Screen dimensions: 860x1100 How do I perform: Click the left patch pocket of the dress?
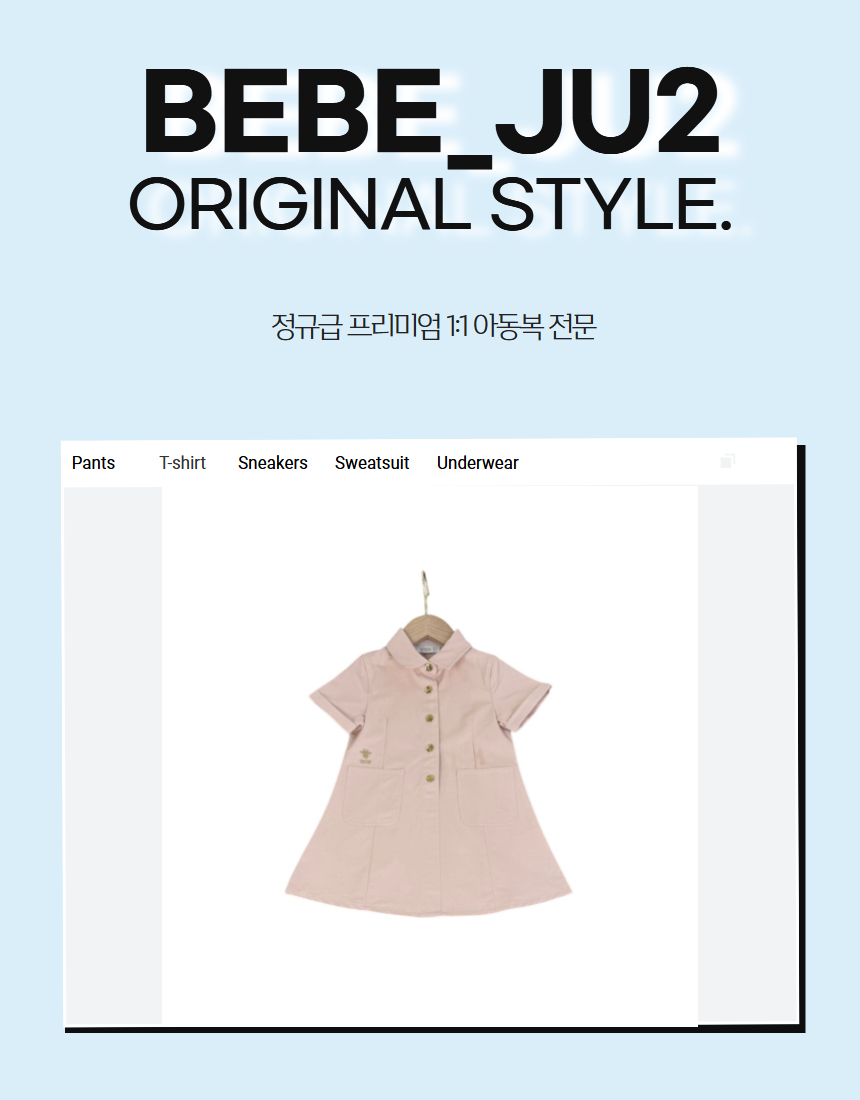click(372, 796)
